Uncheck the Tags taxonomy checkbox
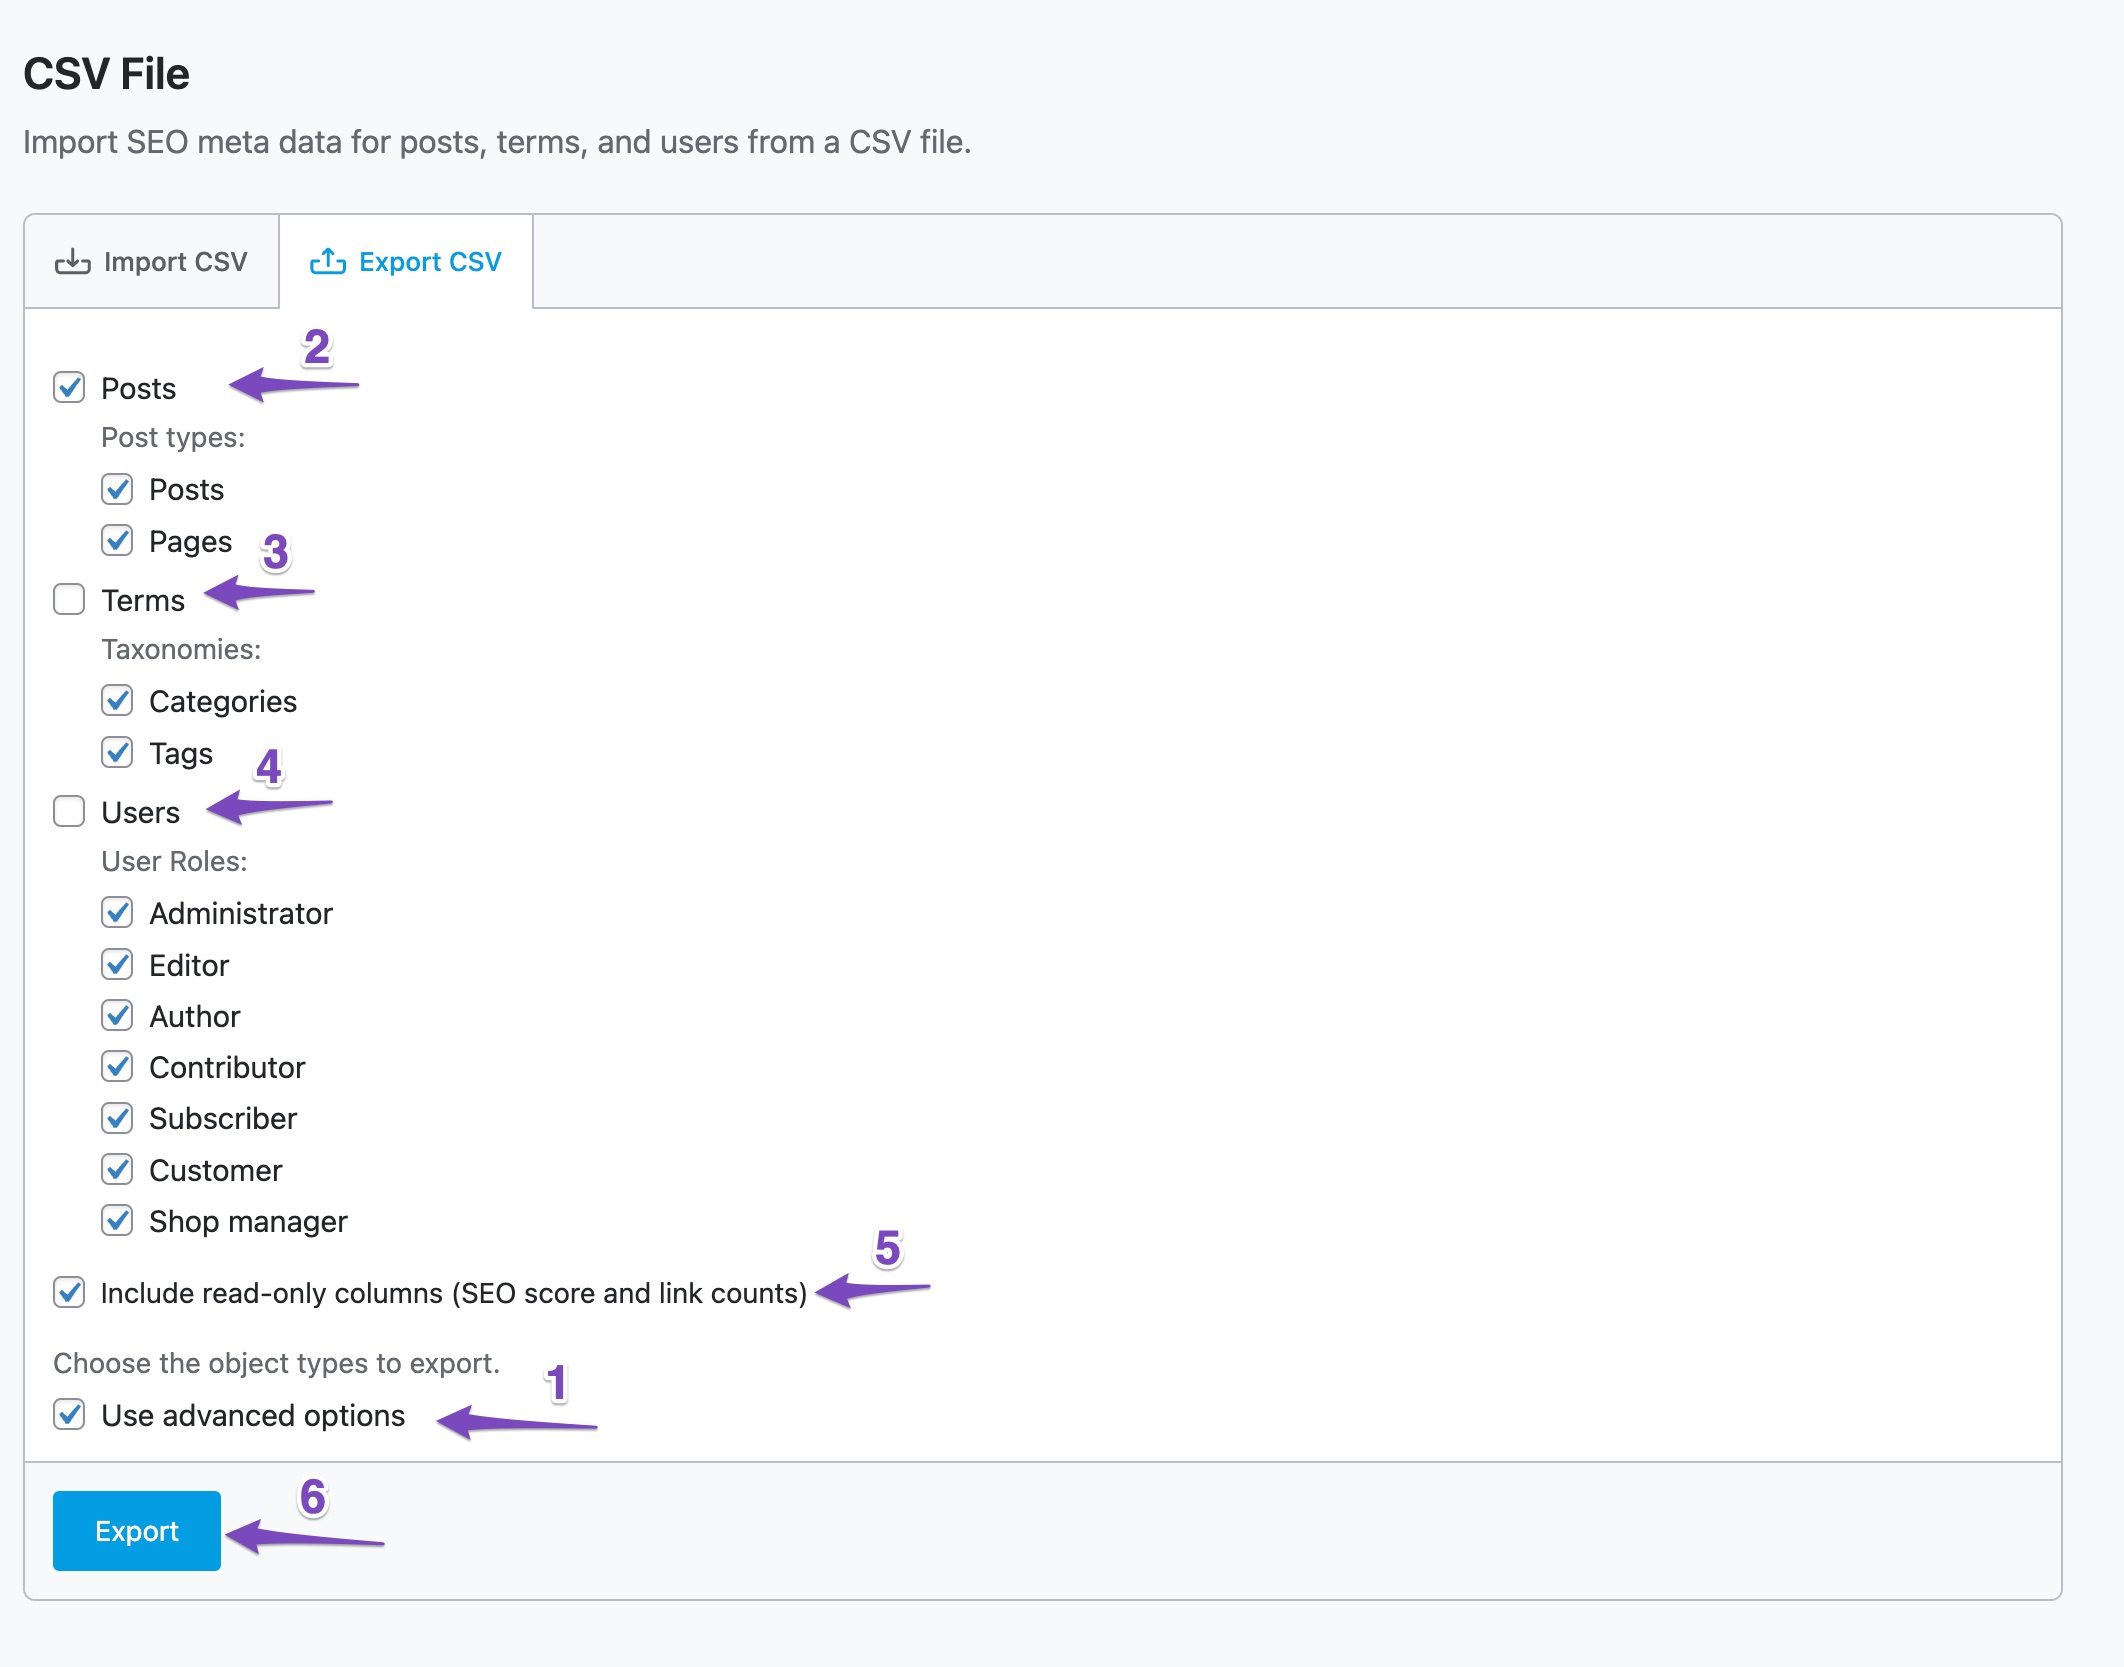The height and width of the screenshot is (1667, 2124). pos(117,753)
